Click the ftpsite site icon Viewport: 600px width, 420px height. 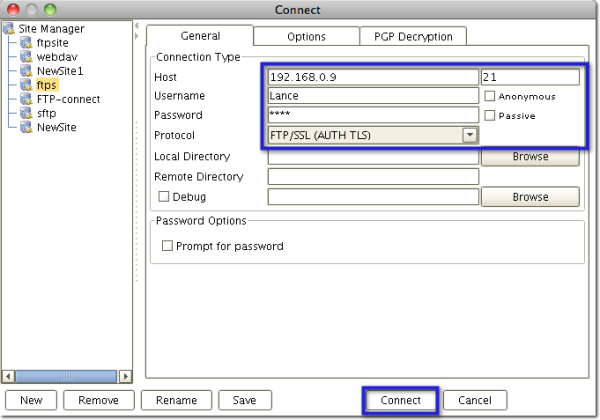point(26,42)
